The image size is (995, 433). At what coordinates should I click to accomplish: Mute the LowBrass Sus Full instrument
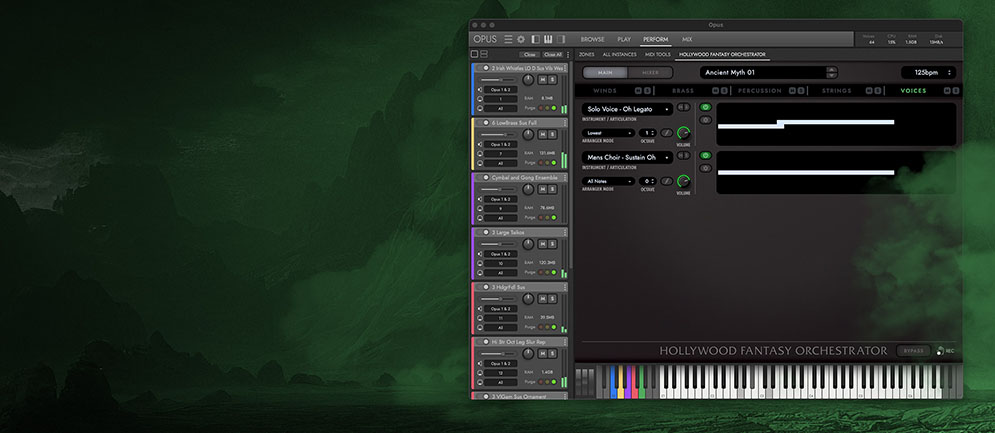click(x=543, y=135)
